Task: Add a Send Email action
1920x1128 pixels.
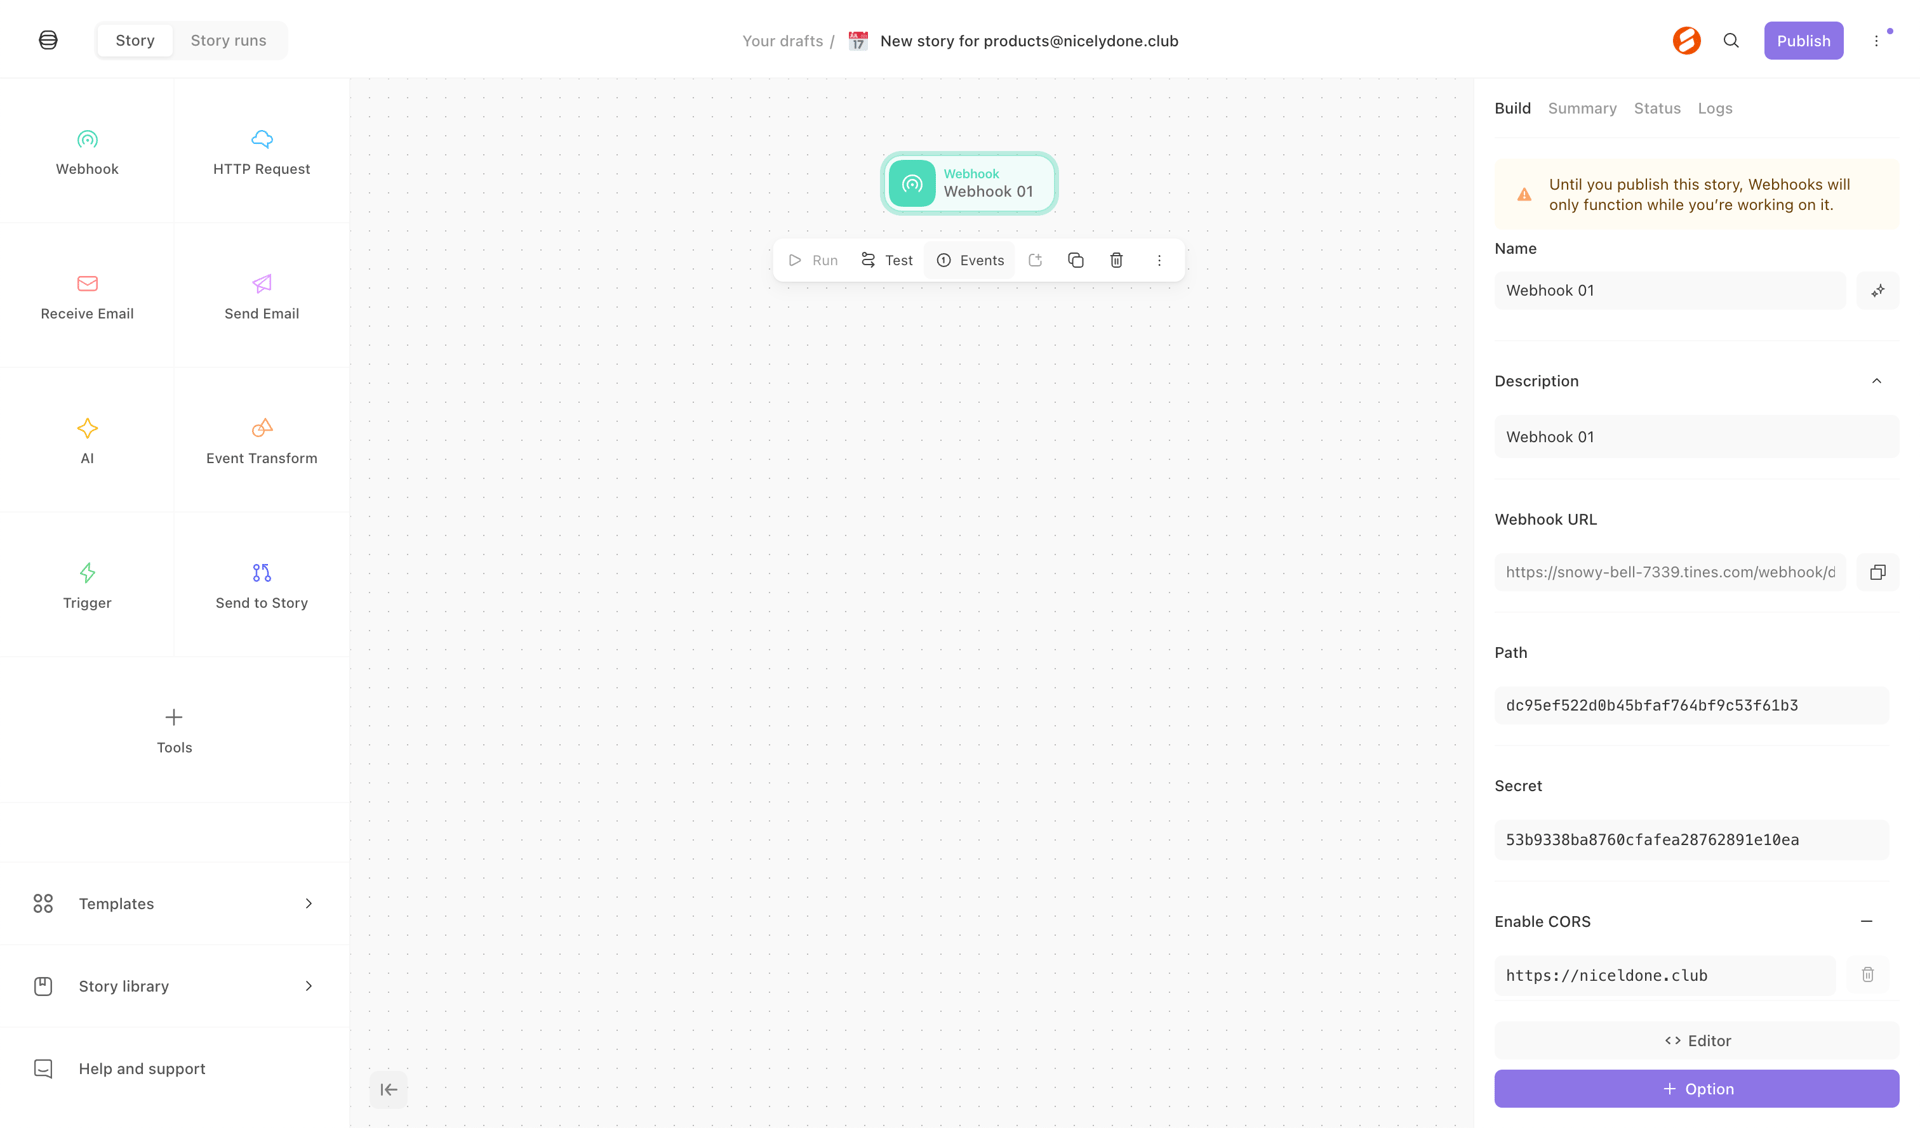Action: (x=261, y=296)
